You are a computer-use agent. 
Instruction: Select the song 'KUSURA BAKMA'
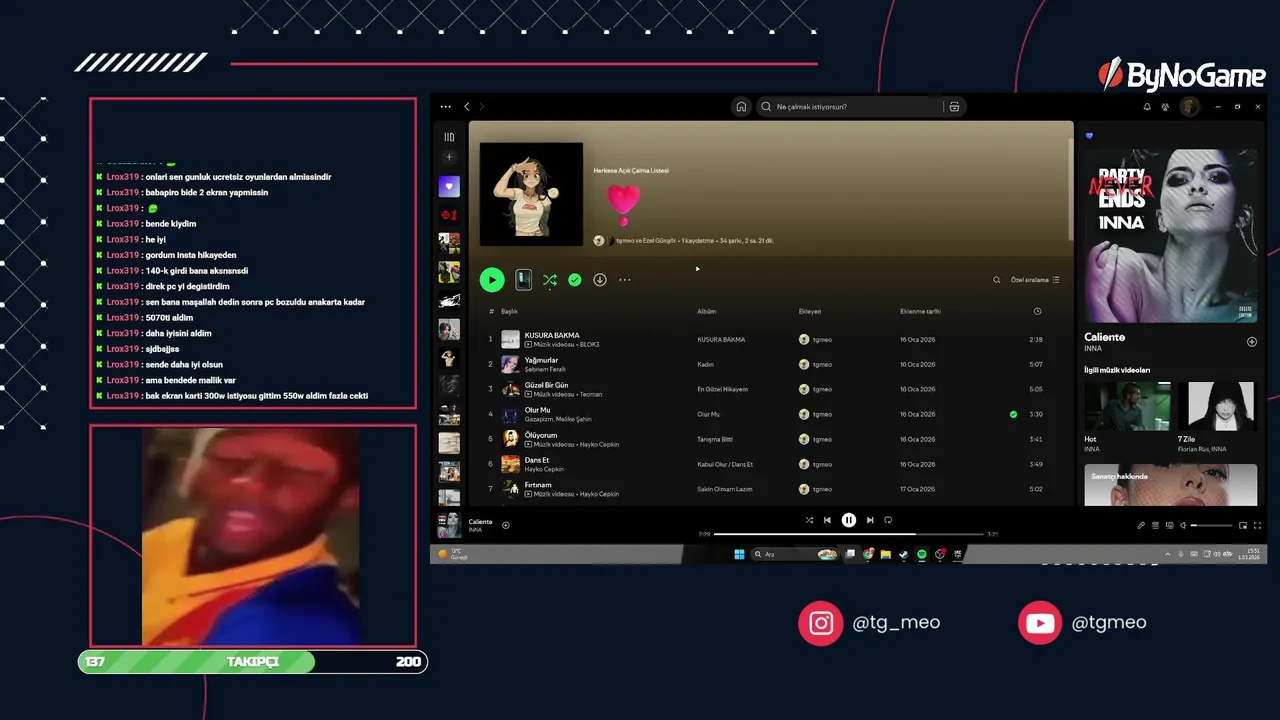click(x=552, y=335)
